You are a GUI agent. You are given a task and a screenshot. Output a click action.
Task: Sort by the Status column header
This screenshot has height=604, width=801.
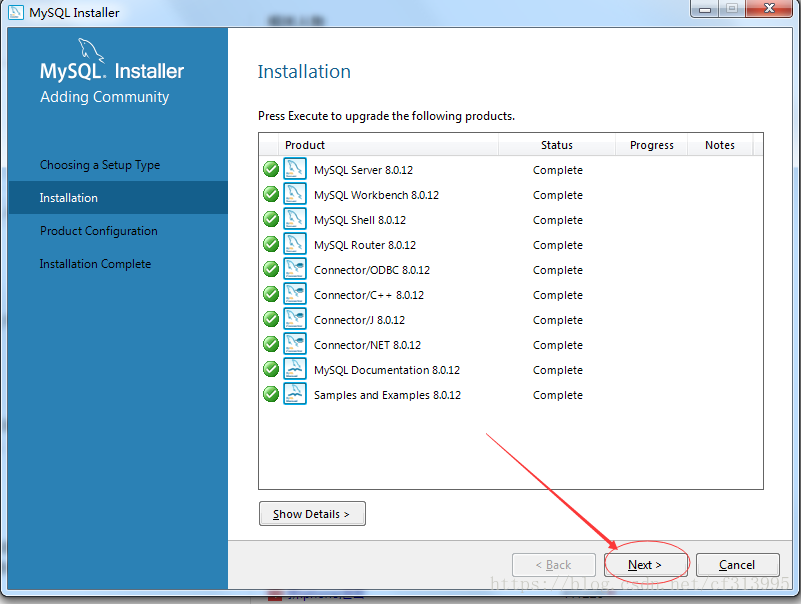point(557,145)
